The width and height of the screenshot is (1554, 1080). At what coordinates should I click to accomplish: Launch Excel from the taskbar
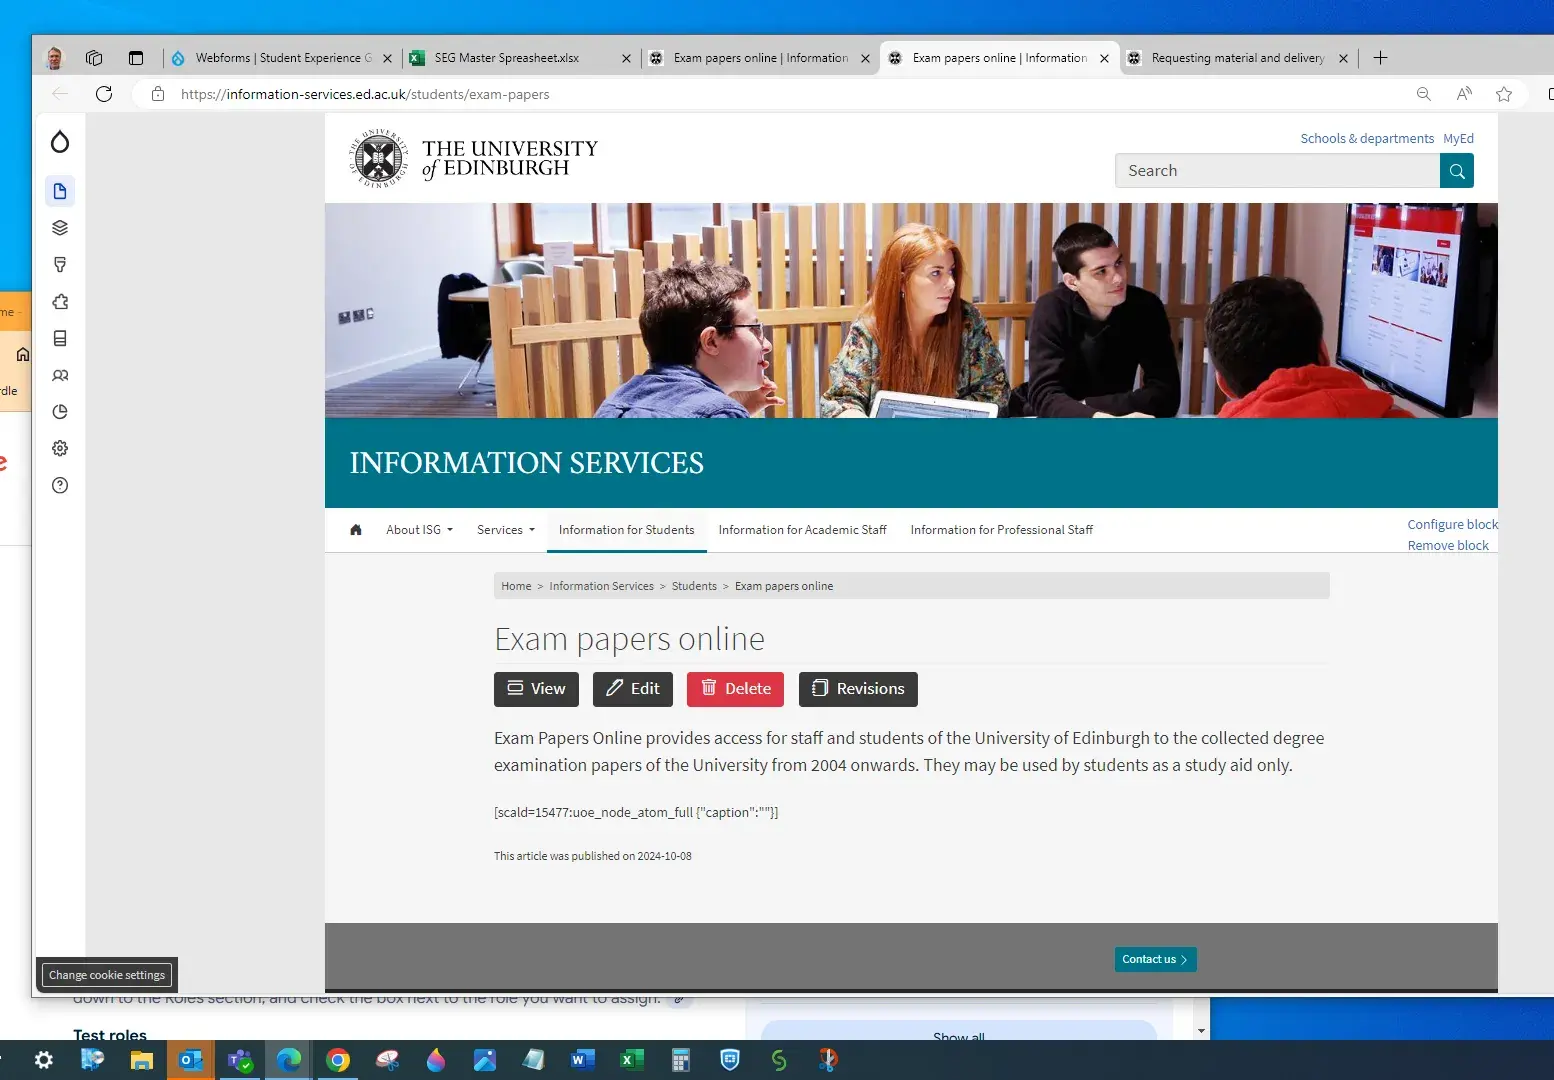click(632, 1060)
